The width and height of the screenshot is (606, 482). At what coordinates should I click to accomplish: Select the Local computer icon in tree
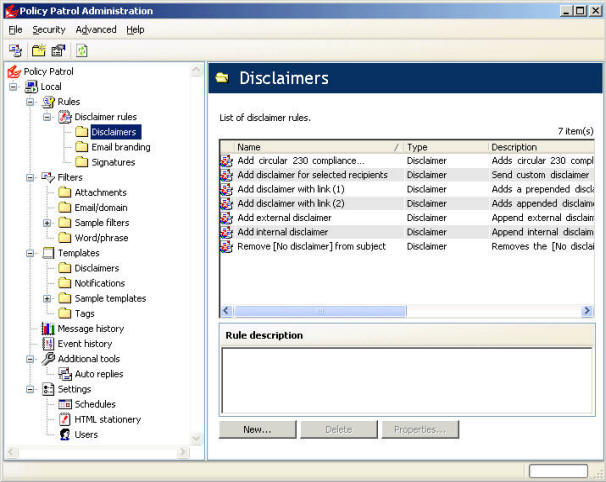pos(31,87)
